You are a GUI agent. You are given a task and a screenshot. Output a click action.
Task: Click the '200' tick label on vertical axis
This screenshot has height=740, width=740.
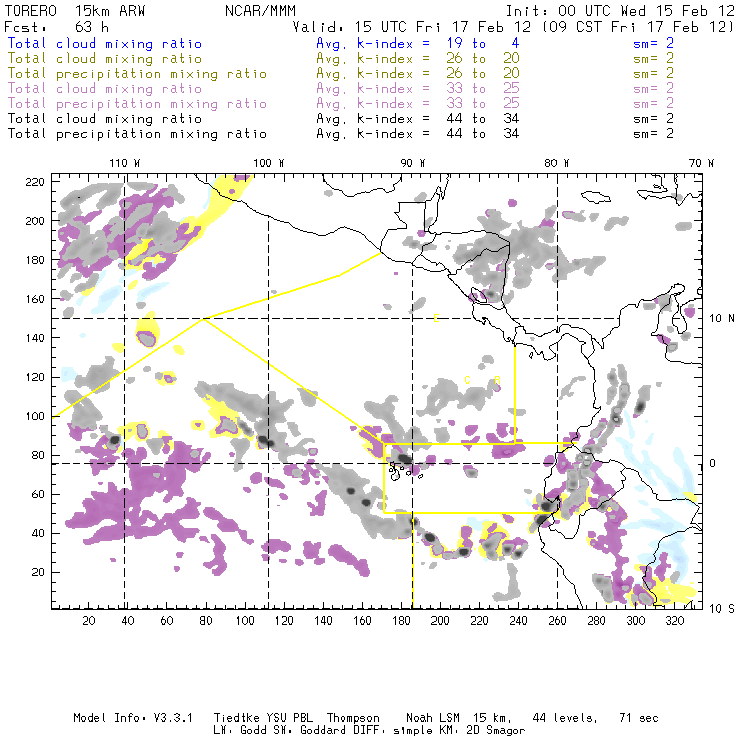[35, 221]
